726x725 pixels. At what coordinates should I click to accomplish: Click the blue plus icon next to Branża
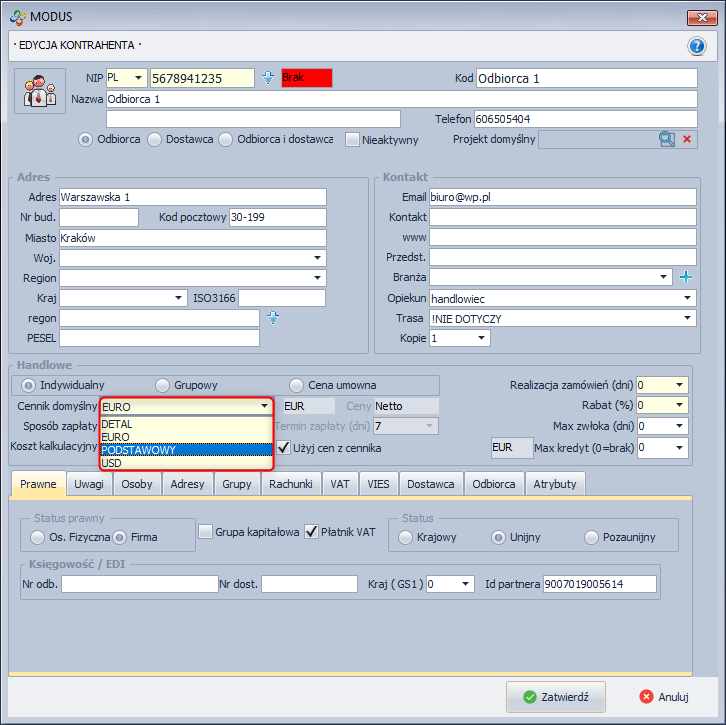coord(686,277)
